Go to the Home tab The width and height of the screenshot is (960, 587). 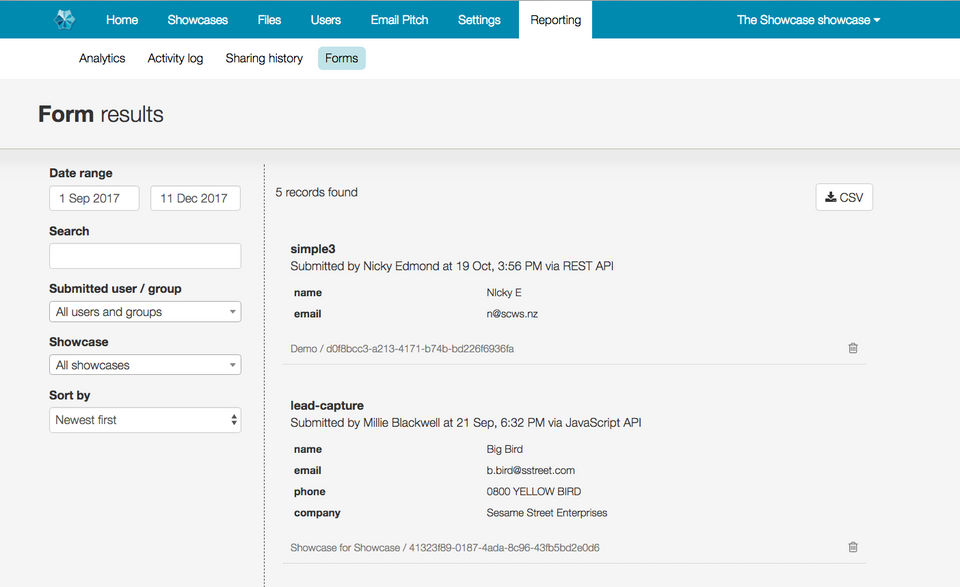pyautogui.click(x=122, y=20)
